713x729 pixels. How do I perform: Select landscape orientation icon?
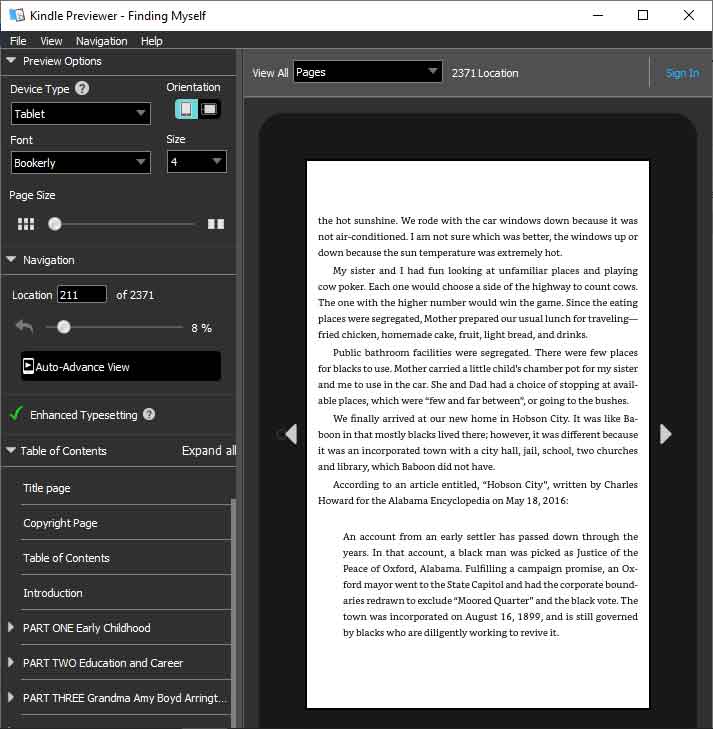point(210,110)
